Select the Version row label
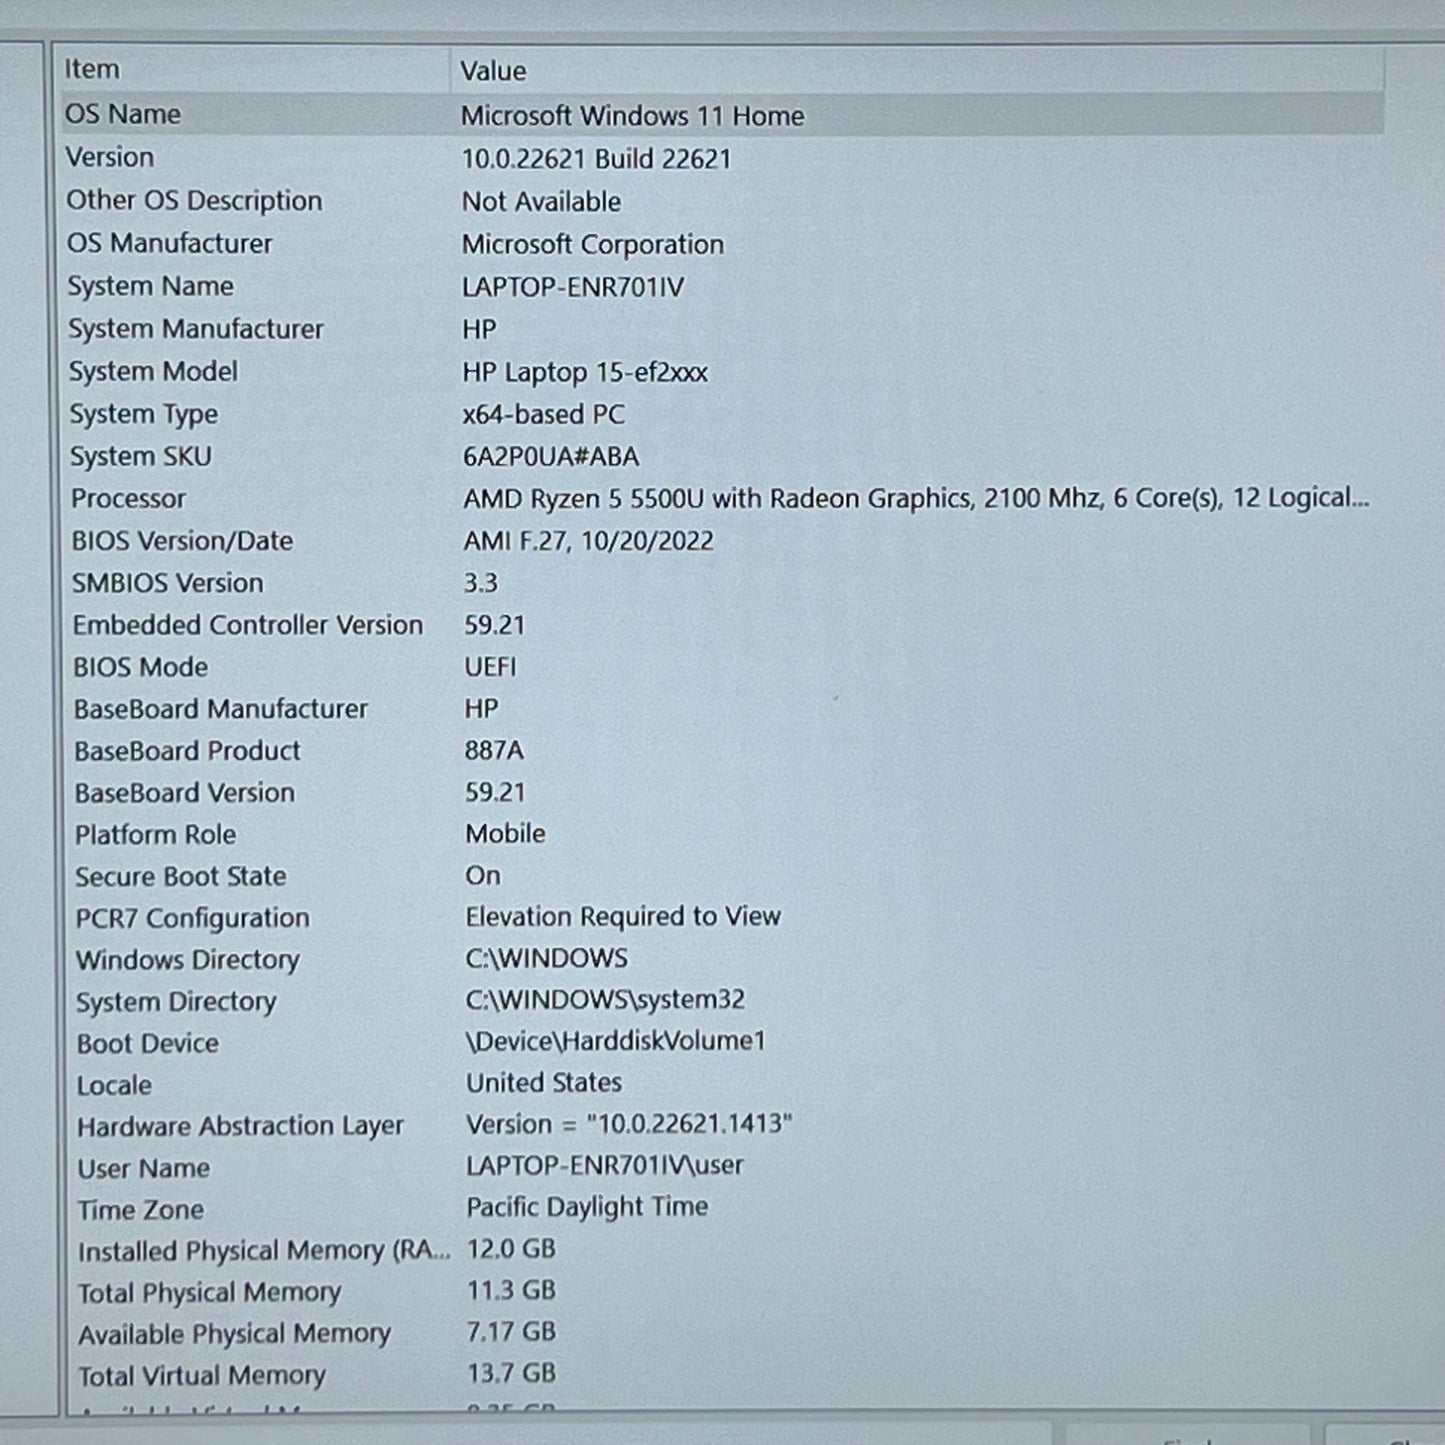Screen dimensions: 1445x1445 tap(110, 157)
